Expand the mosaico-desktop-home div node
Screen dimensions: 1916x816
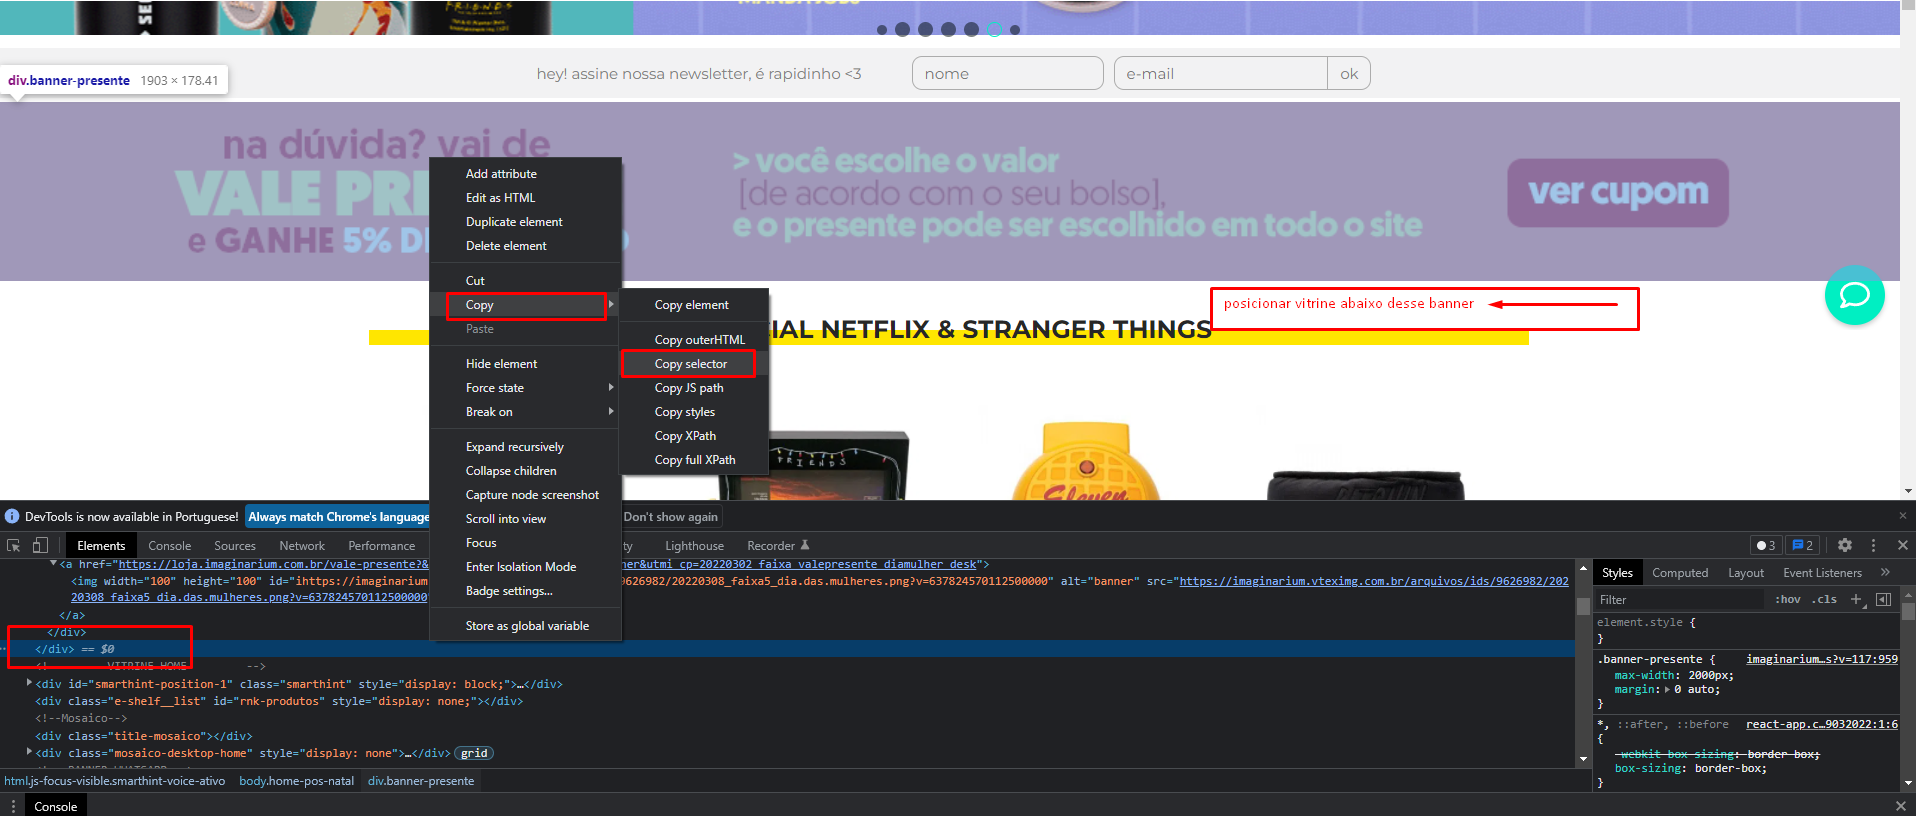point(29,752)
